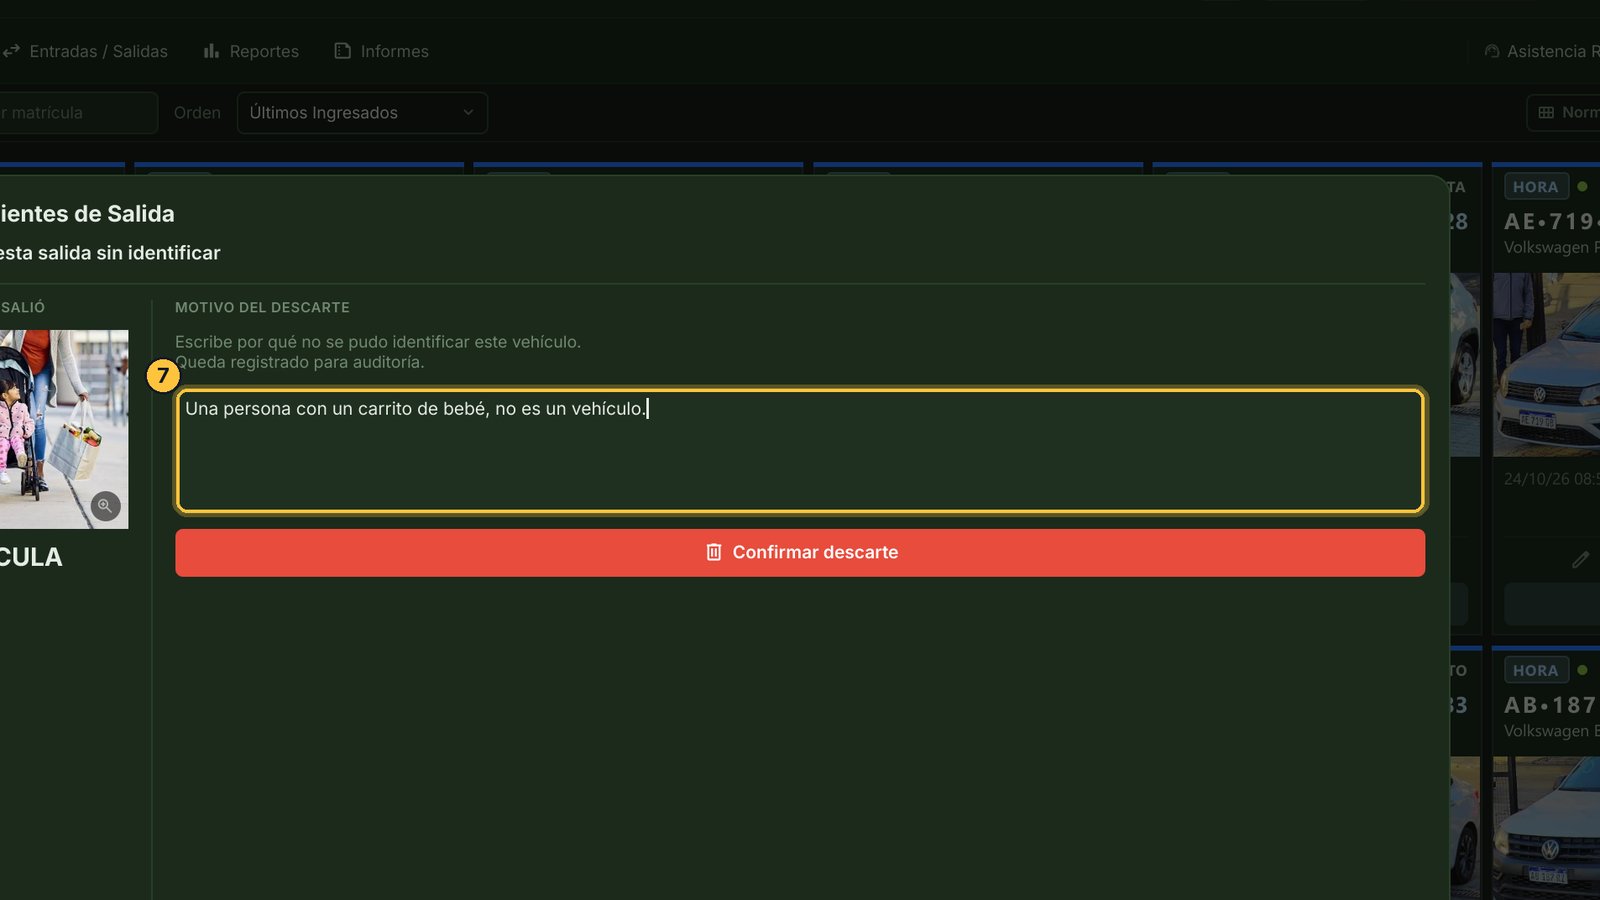This screenshot has height=900, width=1600.
Task: Zoom the stroller photo with magnifier icon
Action: pos(105,506)
